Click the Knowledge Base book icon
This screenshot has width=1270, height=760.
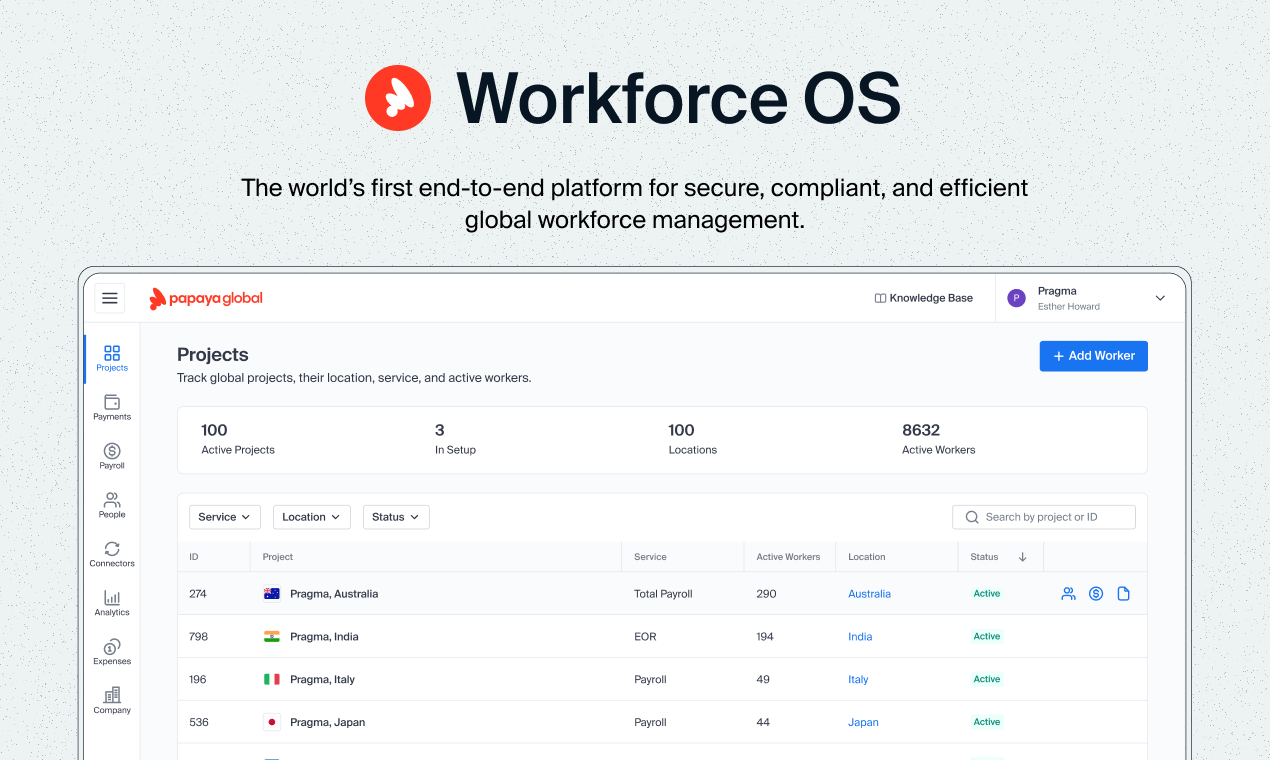[x=880, y=298]
